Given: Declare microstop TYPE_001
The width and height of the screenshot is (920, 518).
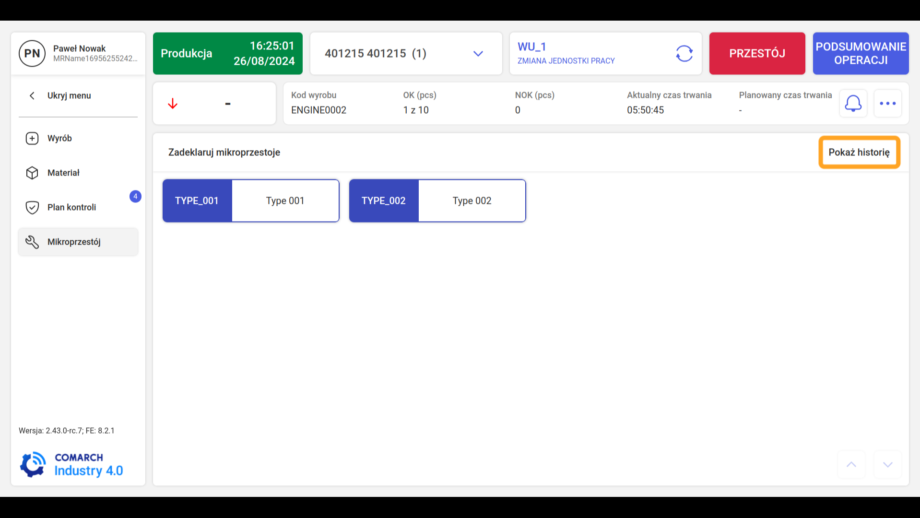Looking at the screenshot, I should 251,201.
